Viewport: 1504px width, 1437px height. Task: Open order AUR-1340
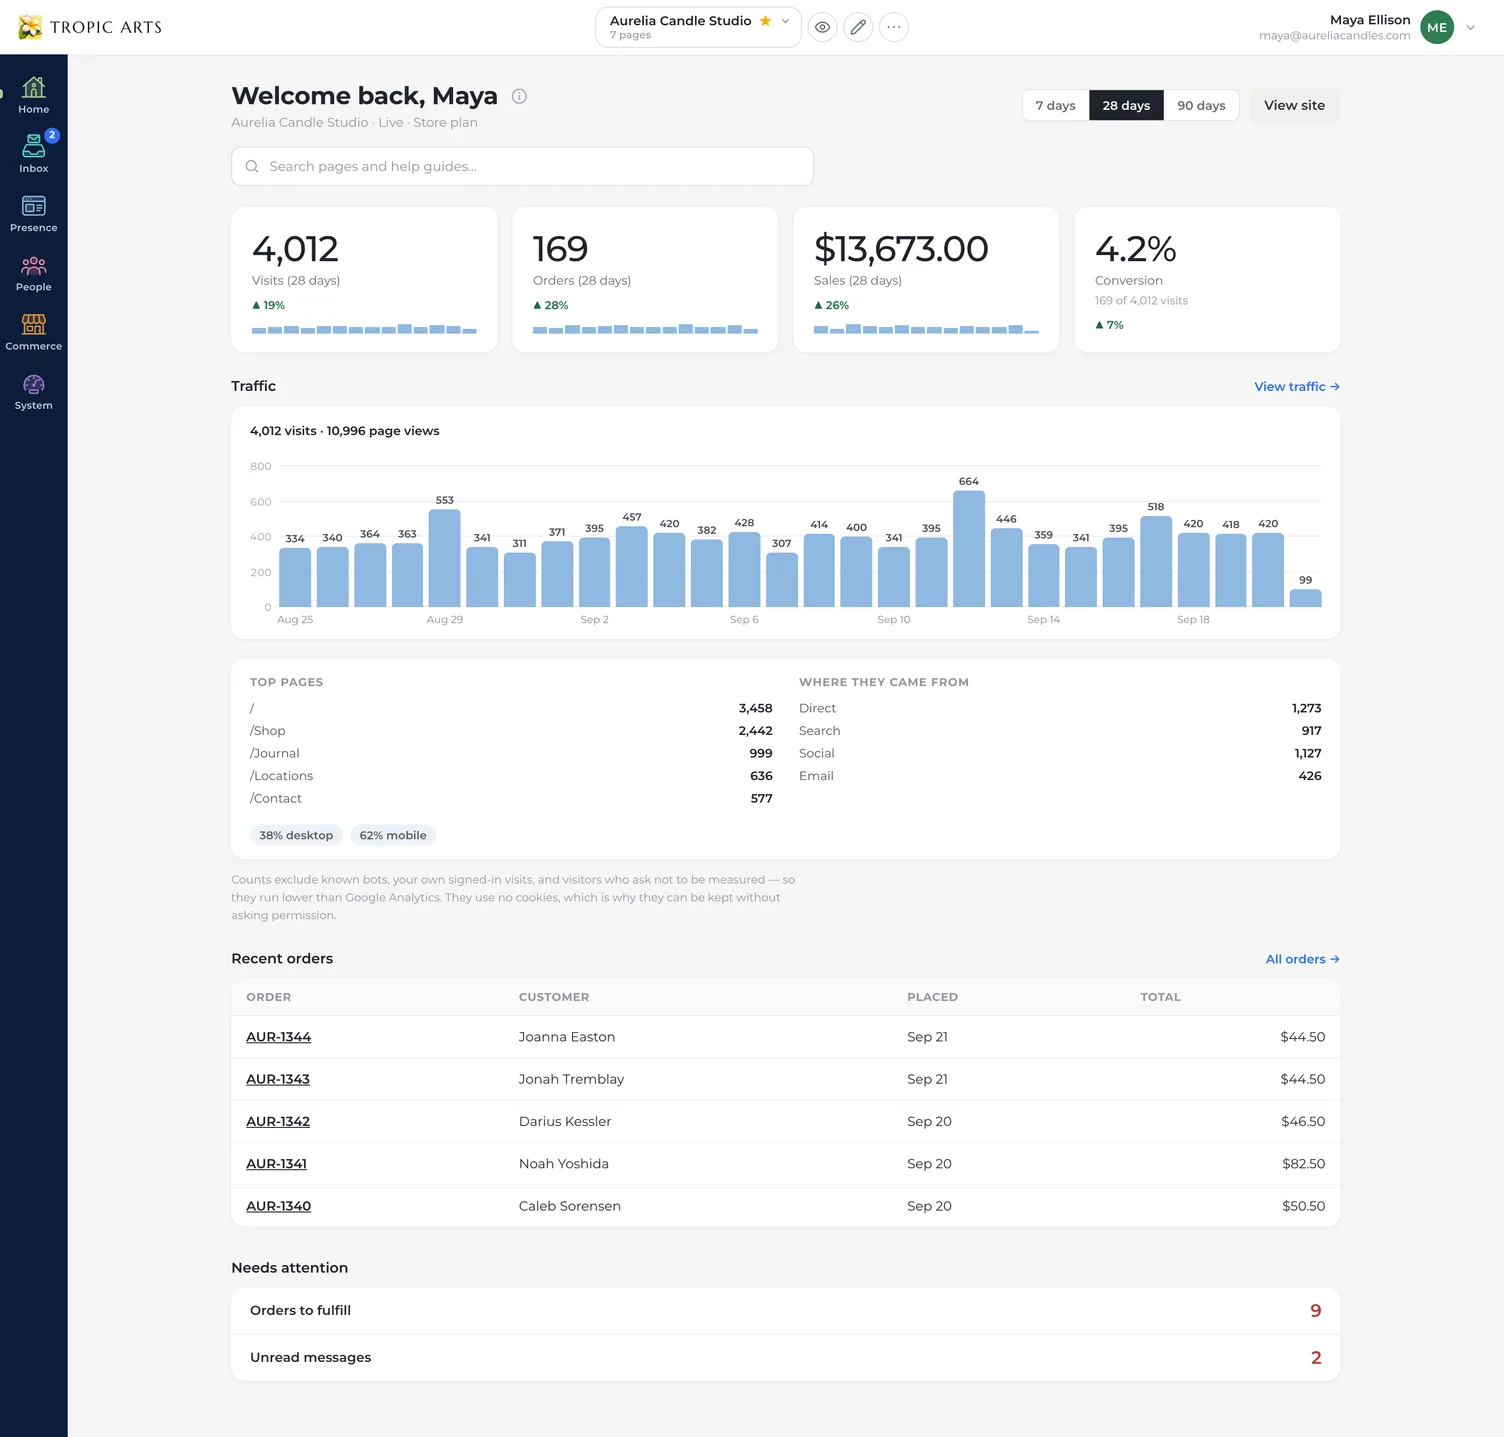click(x=278, y=1206)
